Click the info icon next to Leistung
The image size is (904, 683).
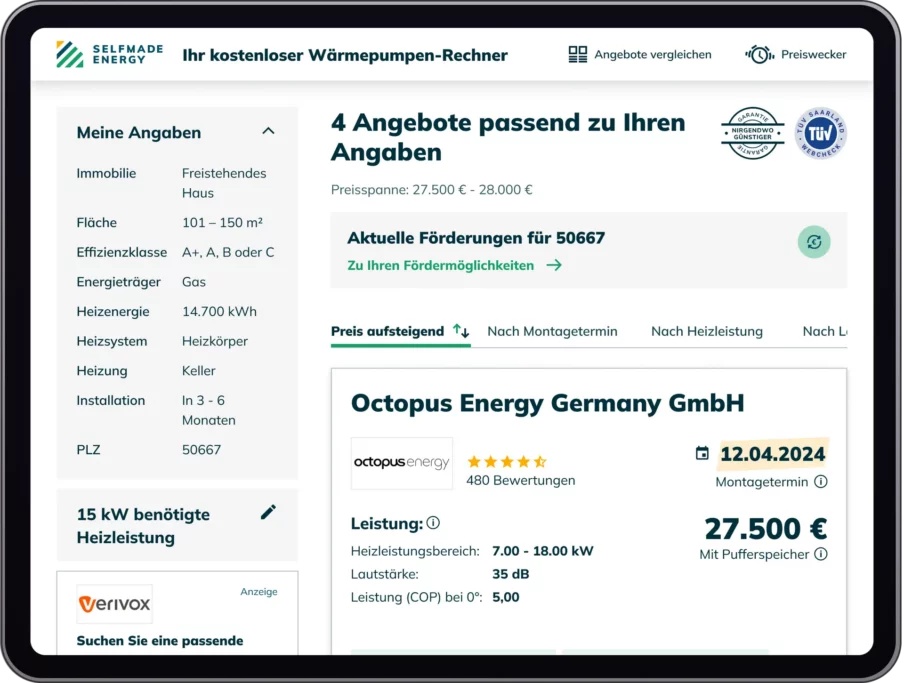(433, 523)
